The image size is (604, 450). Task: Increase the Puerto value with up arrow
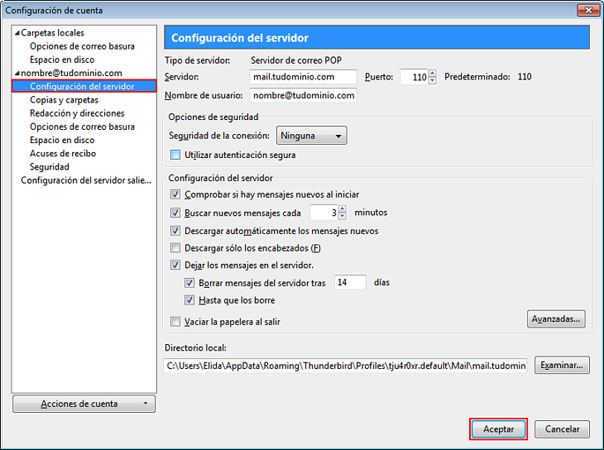click(x=433, y=73)
